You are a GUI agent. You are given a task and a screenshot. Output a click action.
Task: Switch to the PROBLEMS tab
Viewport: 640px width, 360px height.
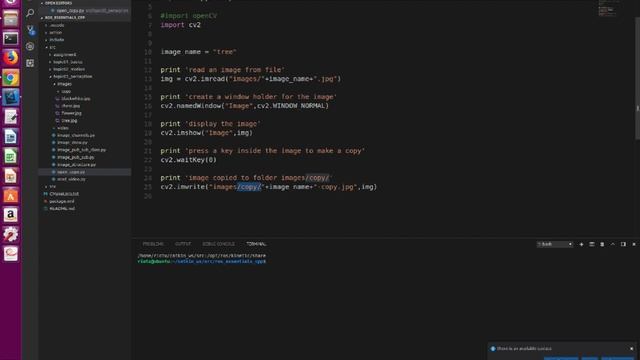coord(153,244)
